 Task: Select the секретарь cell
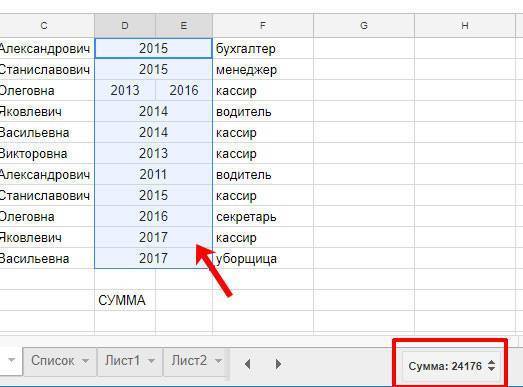pyautogui.click(x=263, y=217)
